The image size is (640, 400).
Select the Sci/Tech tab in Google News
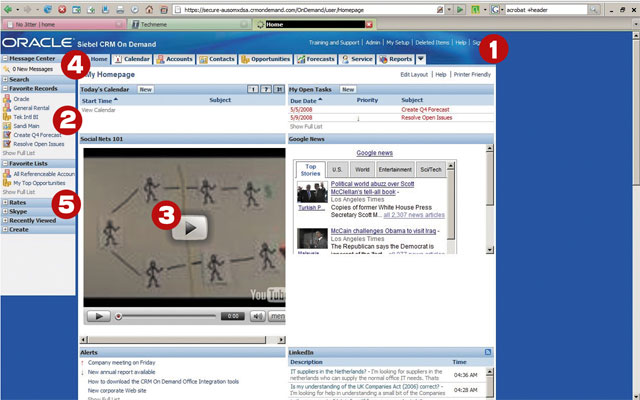pos(431,170)
